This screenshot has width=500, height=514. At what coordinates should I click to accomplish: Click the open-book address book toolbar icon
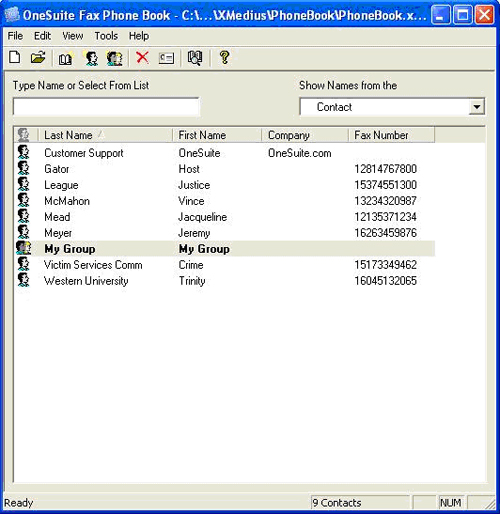coord(65,59)
